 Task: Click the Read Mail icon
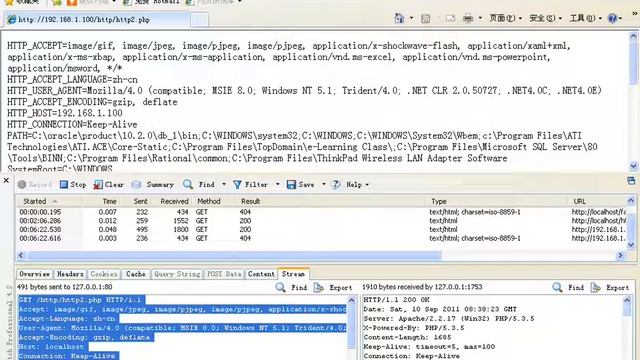pos(450,18)
